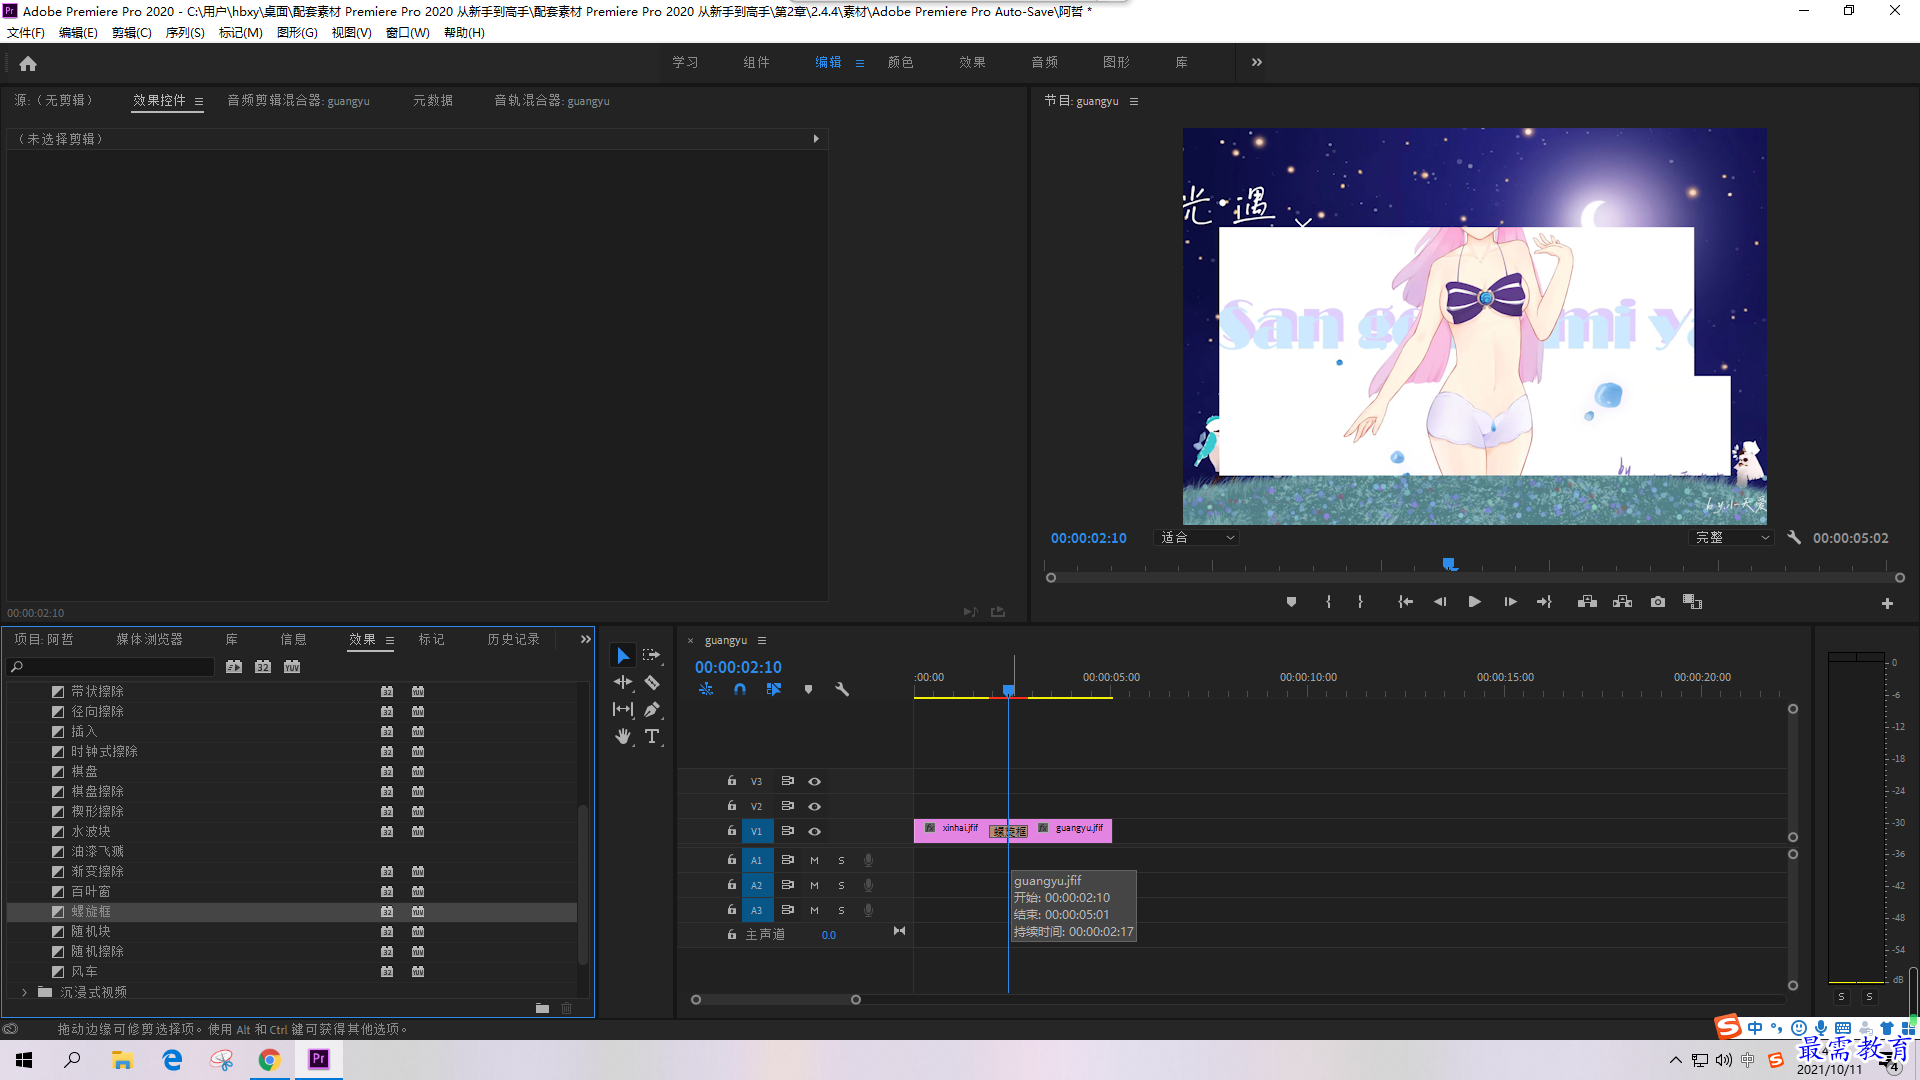Toggle V2 track output eye
1920x1080 pixels.
[x=814, y=806]
